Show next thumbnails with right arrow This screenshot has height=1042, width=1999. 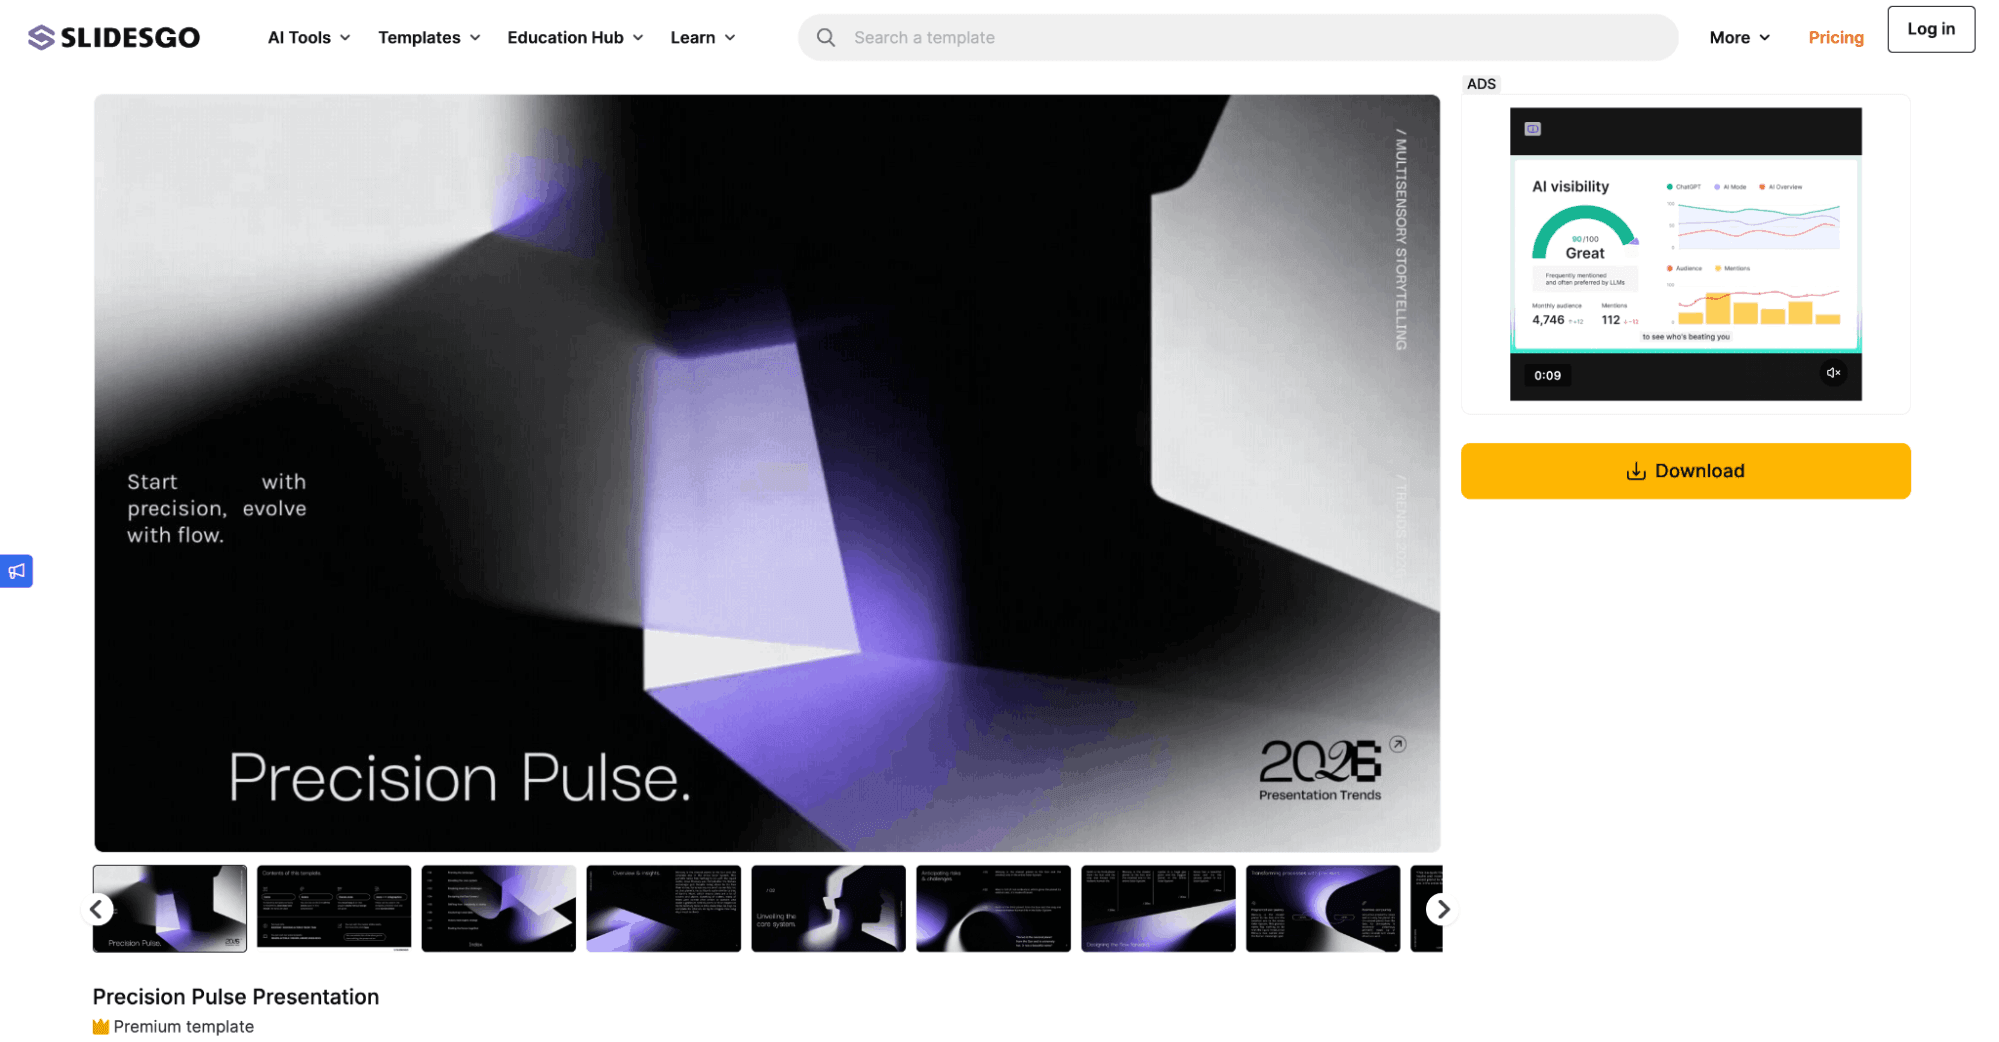pyautogui.click(x=1442, y=909)
